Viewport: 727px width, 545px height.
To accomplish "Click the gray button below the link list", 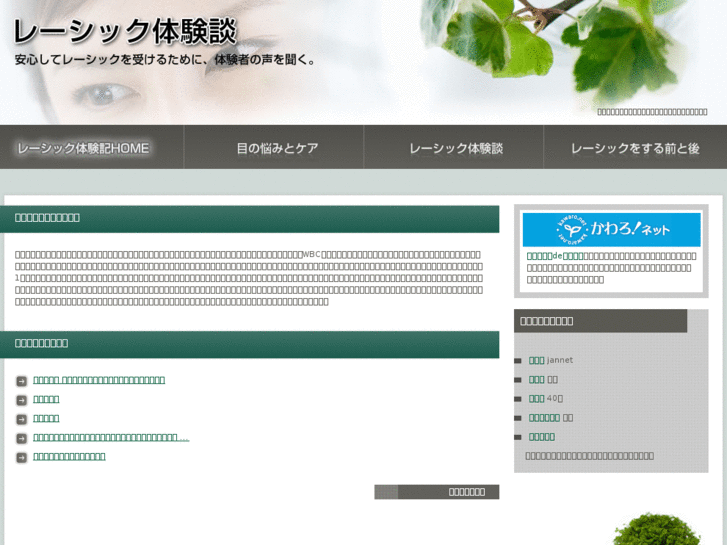I will pos(437,492).
